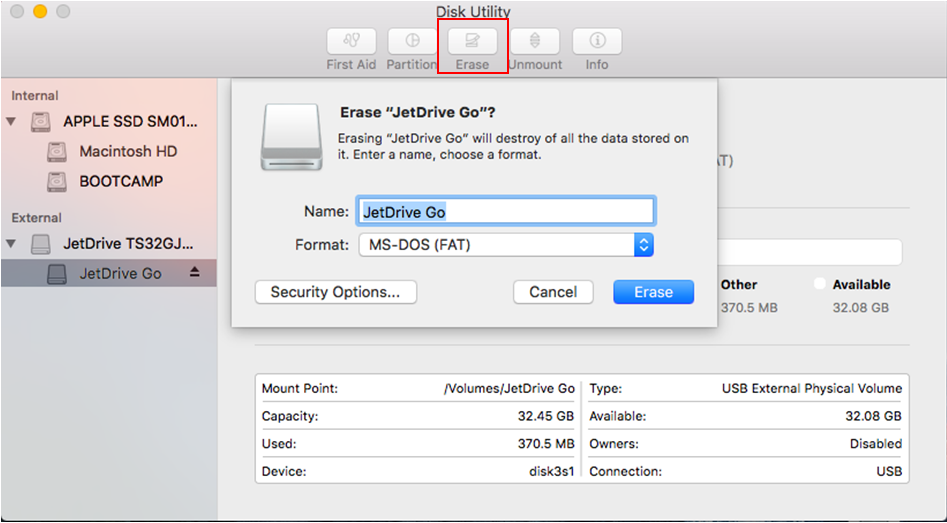
Task: Click the /Volumes/JetDrive Go mount point value
Action: pos(509,389)
